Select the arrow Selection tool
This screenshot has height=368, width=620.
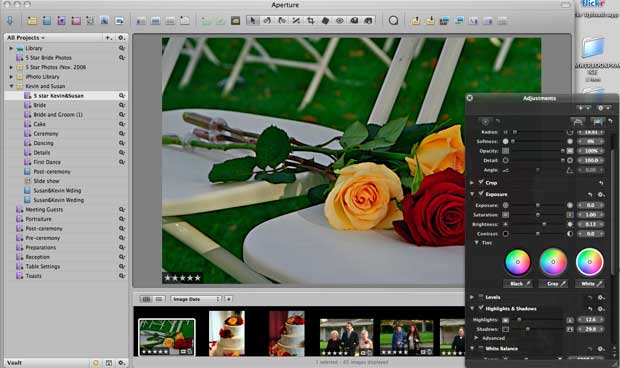252,21
